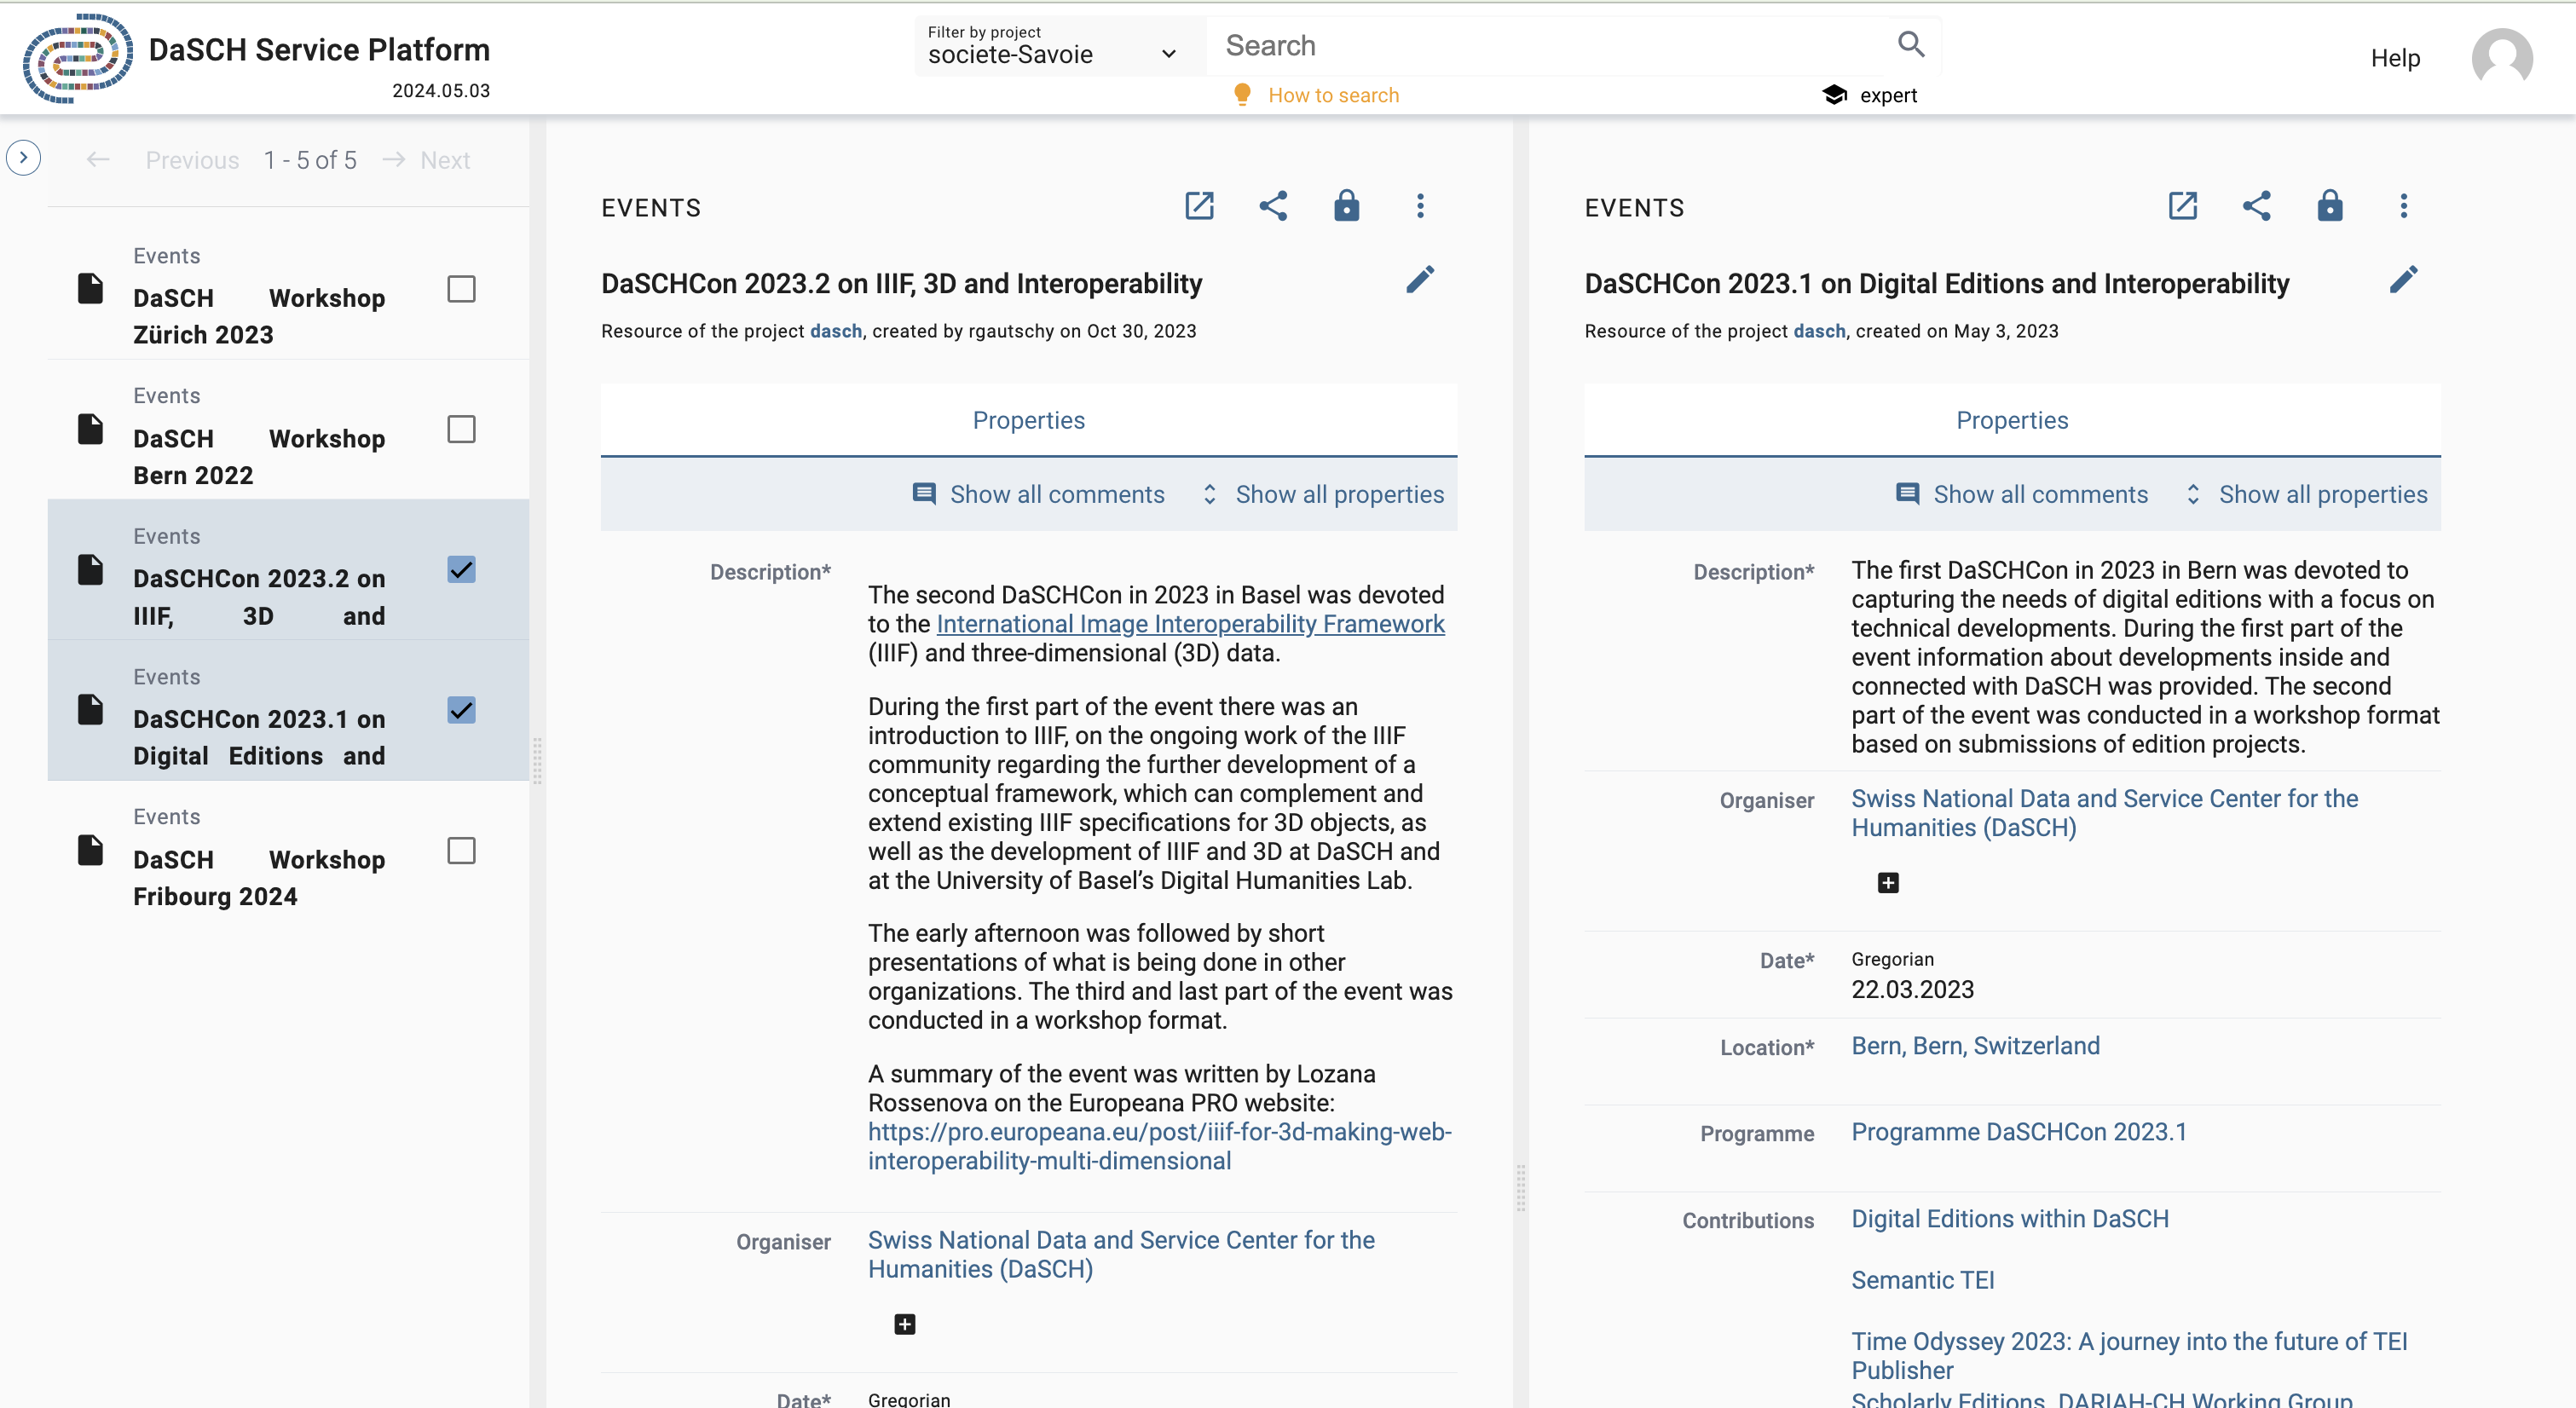This screenshot has width=2576, height=1408.
Task: Collapse the results sidebar with the chevron
Action: 23,157
